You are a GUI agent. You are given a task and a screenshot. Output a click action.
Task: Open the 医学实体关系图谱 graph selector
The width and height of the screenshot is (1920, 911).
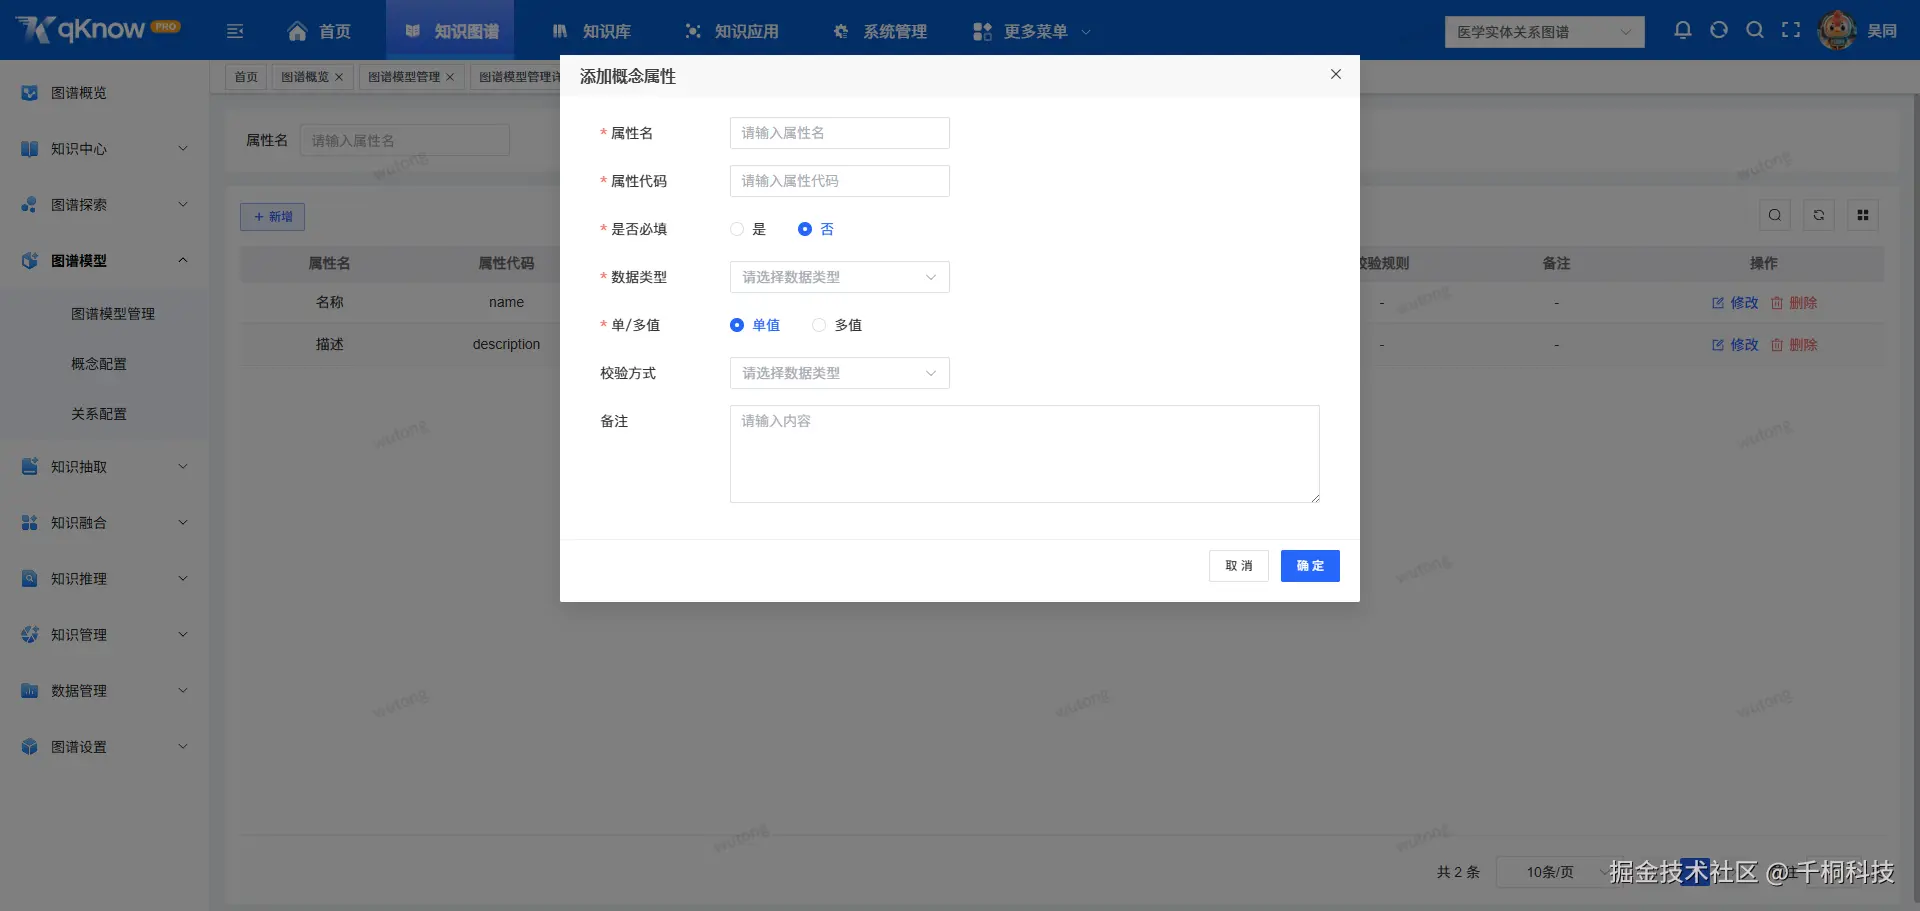1543,31
